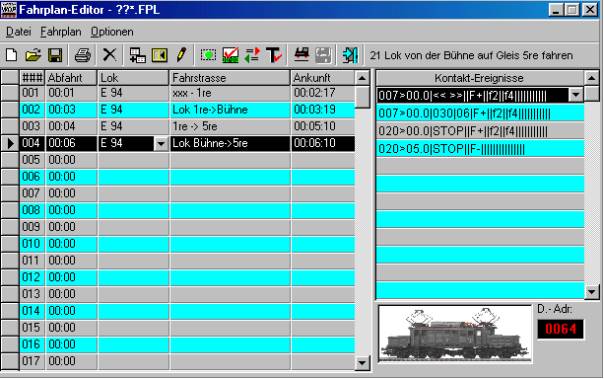The height and width of the screenshot is (379, 604).
Task: Select the yellow pencil edit icon
Action: 181,55
